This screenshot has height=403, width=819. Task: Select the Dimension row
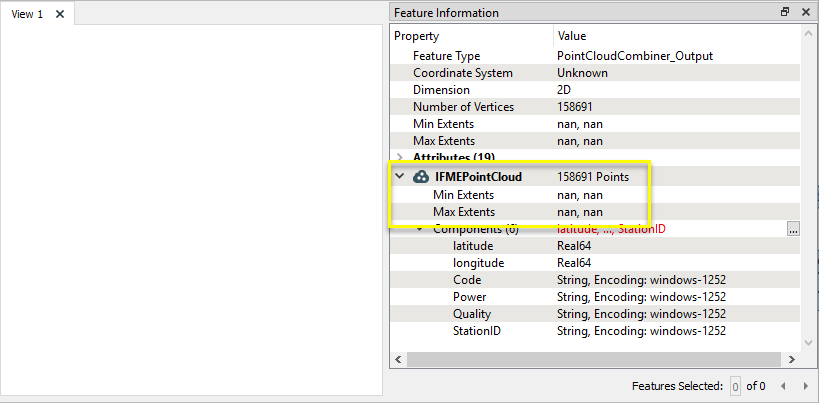tap(595, 90)
